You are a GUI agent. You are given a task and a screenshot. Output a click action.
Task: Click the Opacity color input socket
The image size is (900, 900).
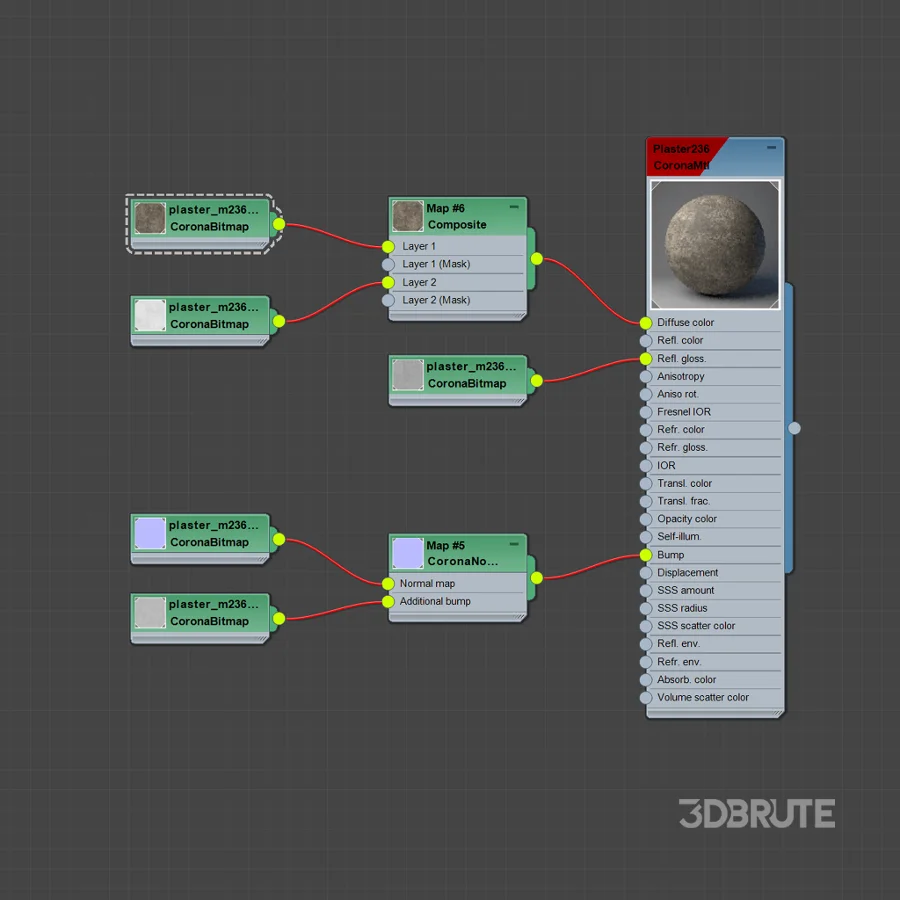[x=646, y=519]
